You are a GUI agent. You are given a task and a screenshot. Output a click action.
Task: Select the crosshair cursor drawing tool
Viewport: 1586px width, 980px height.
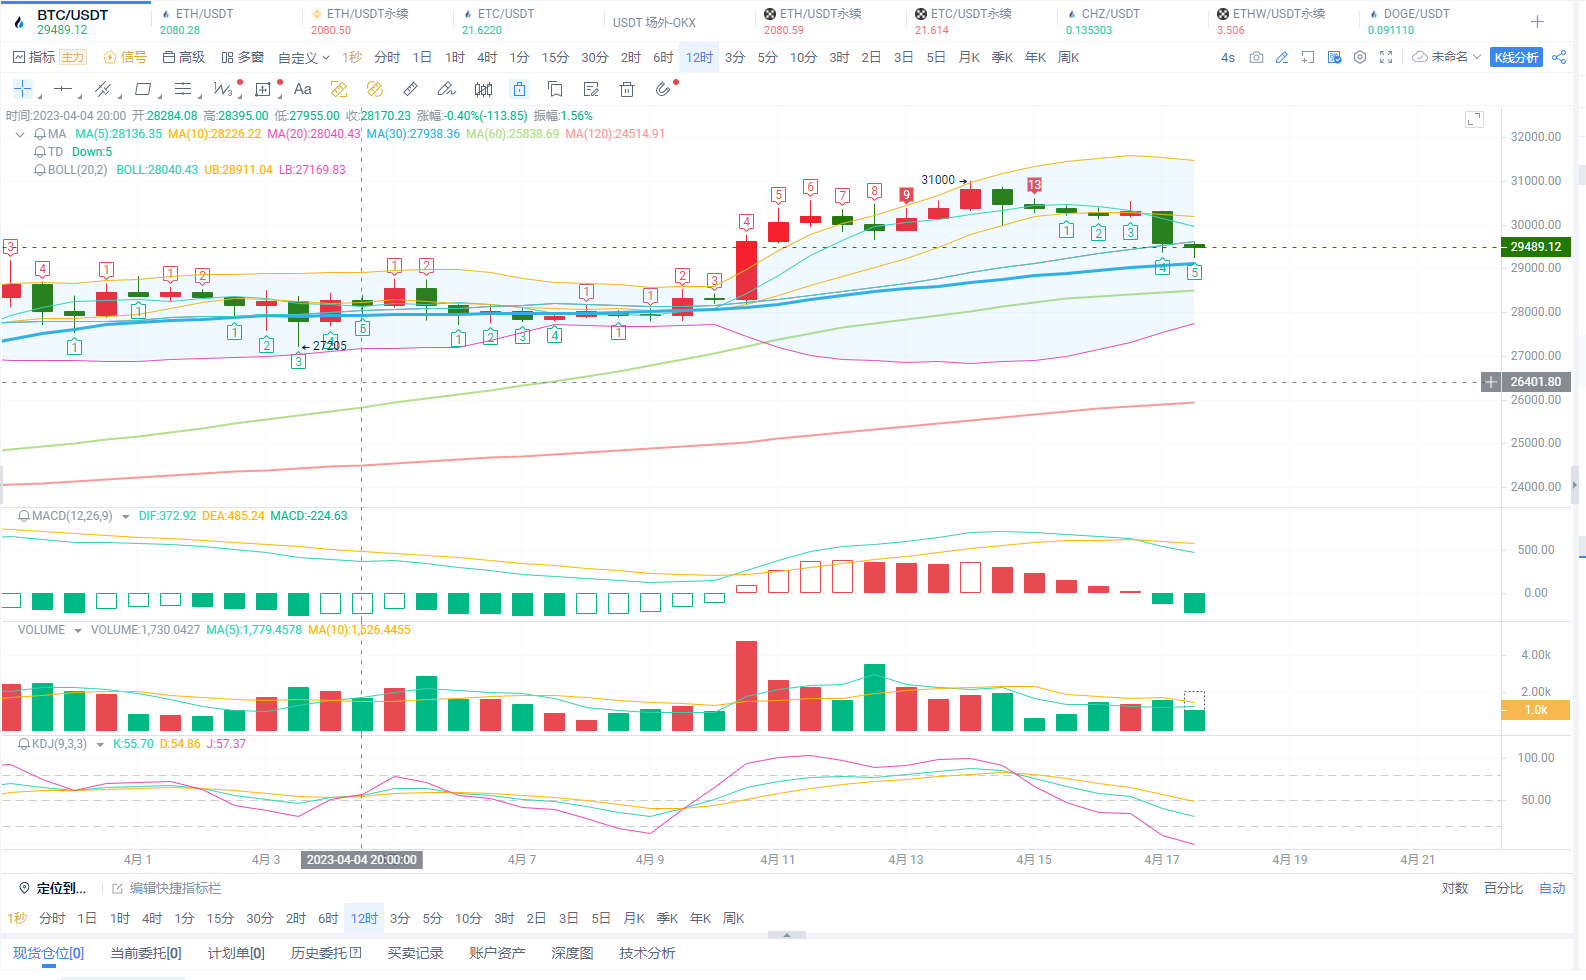[x=22, y=89]
